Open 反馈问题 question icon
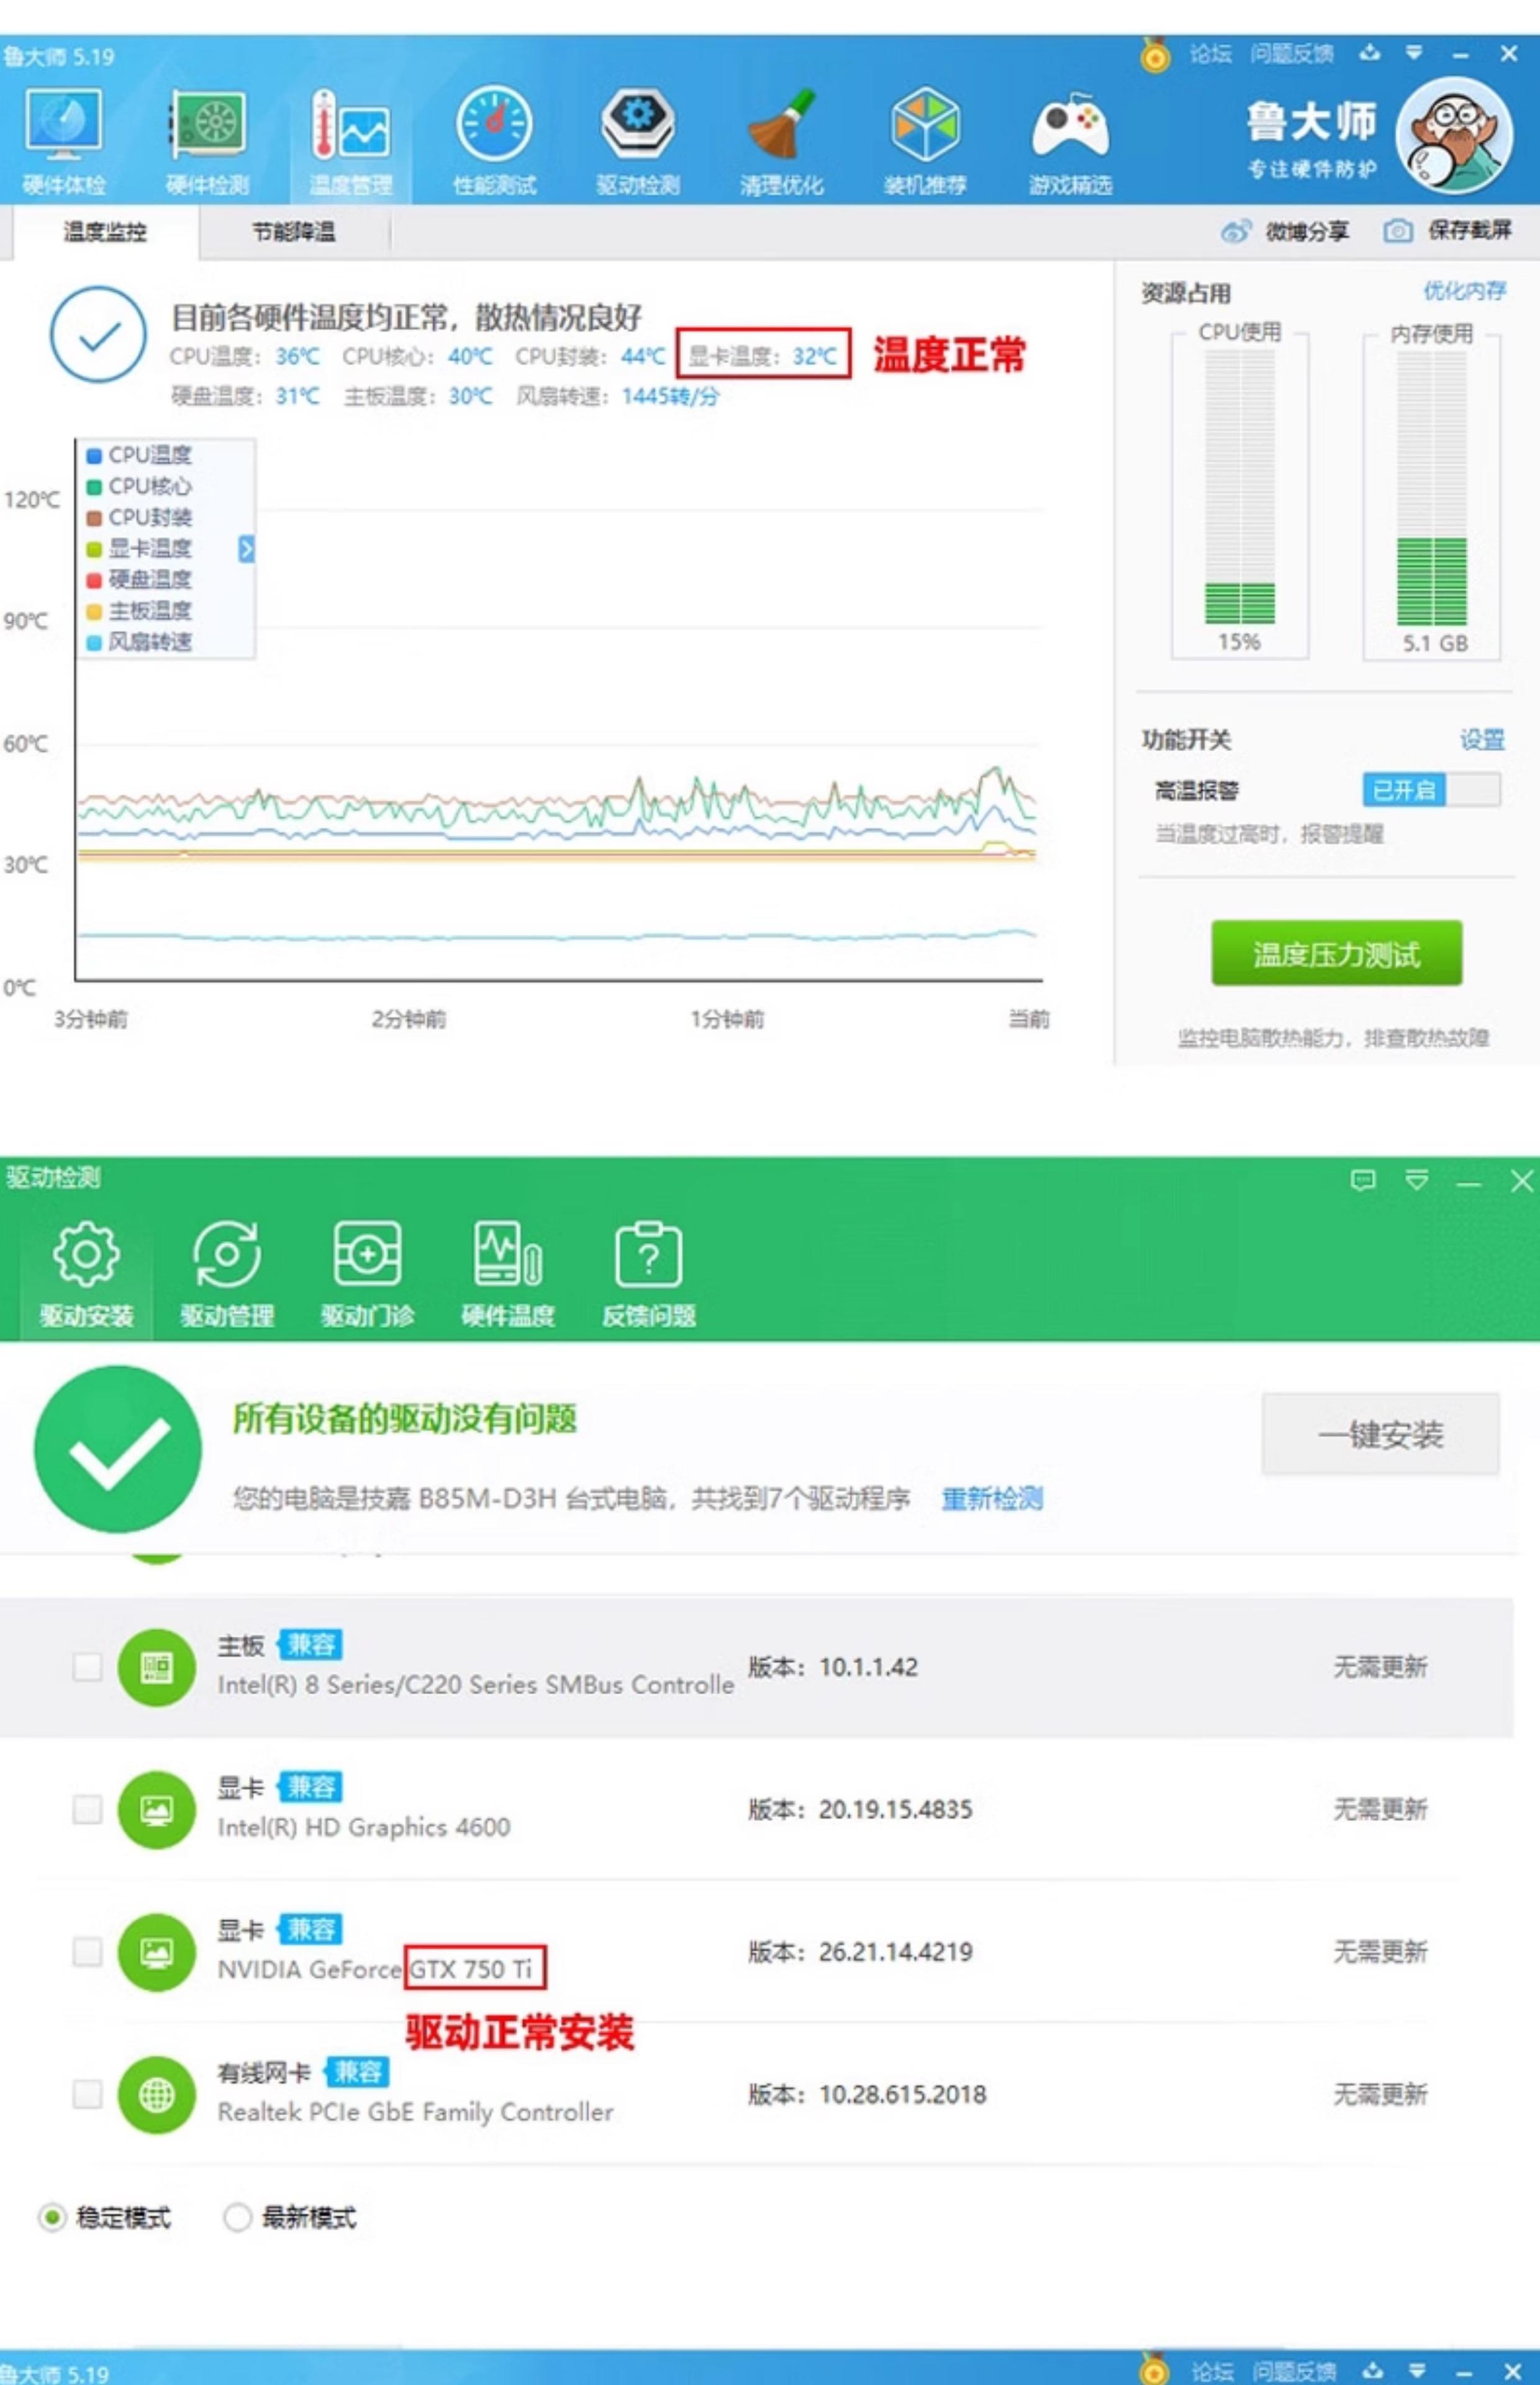Viewport: 1540px width, 2385px height. click(648, 1254)
